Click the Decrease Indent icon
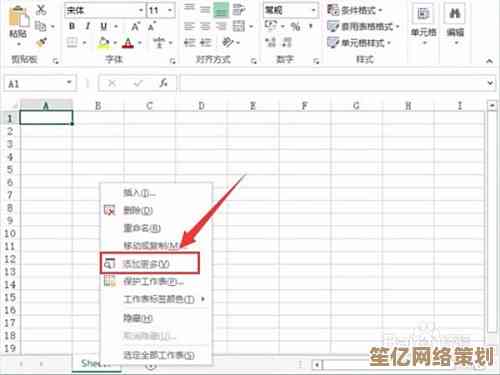 click(189, 42)
